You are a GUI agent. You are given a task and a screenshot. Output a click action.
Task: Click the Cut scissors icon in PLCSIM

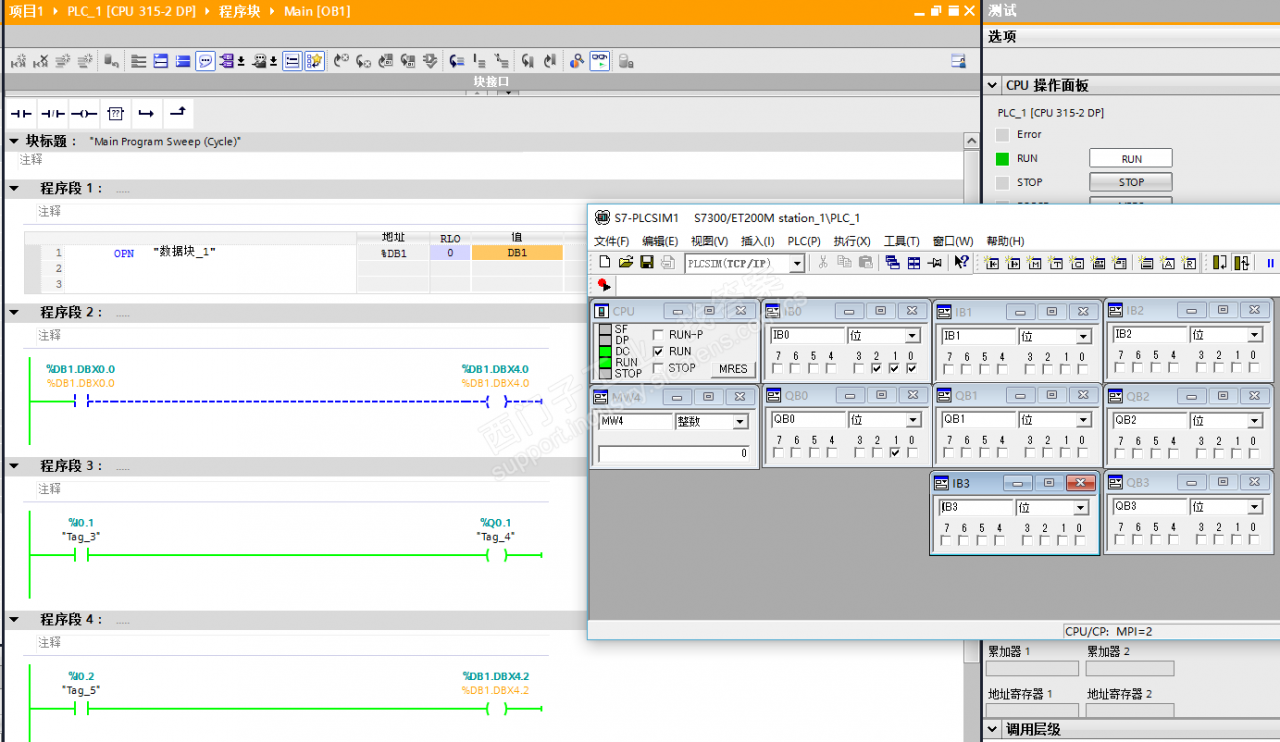click(823, 263)
